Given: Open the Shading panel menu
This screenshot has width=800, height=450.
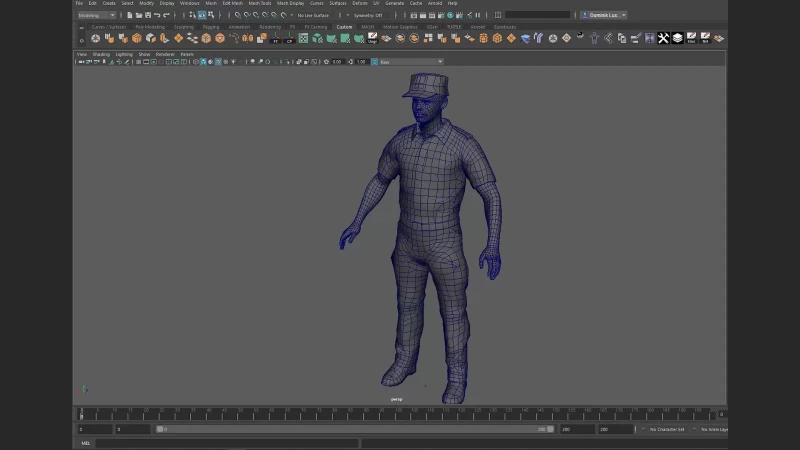Looking at the screenshot, I should 101,54.
